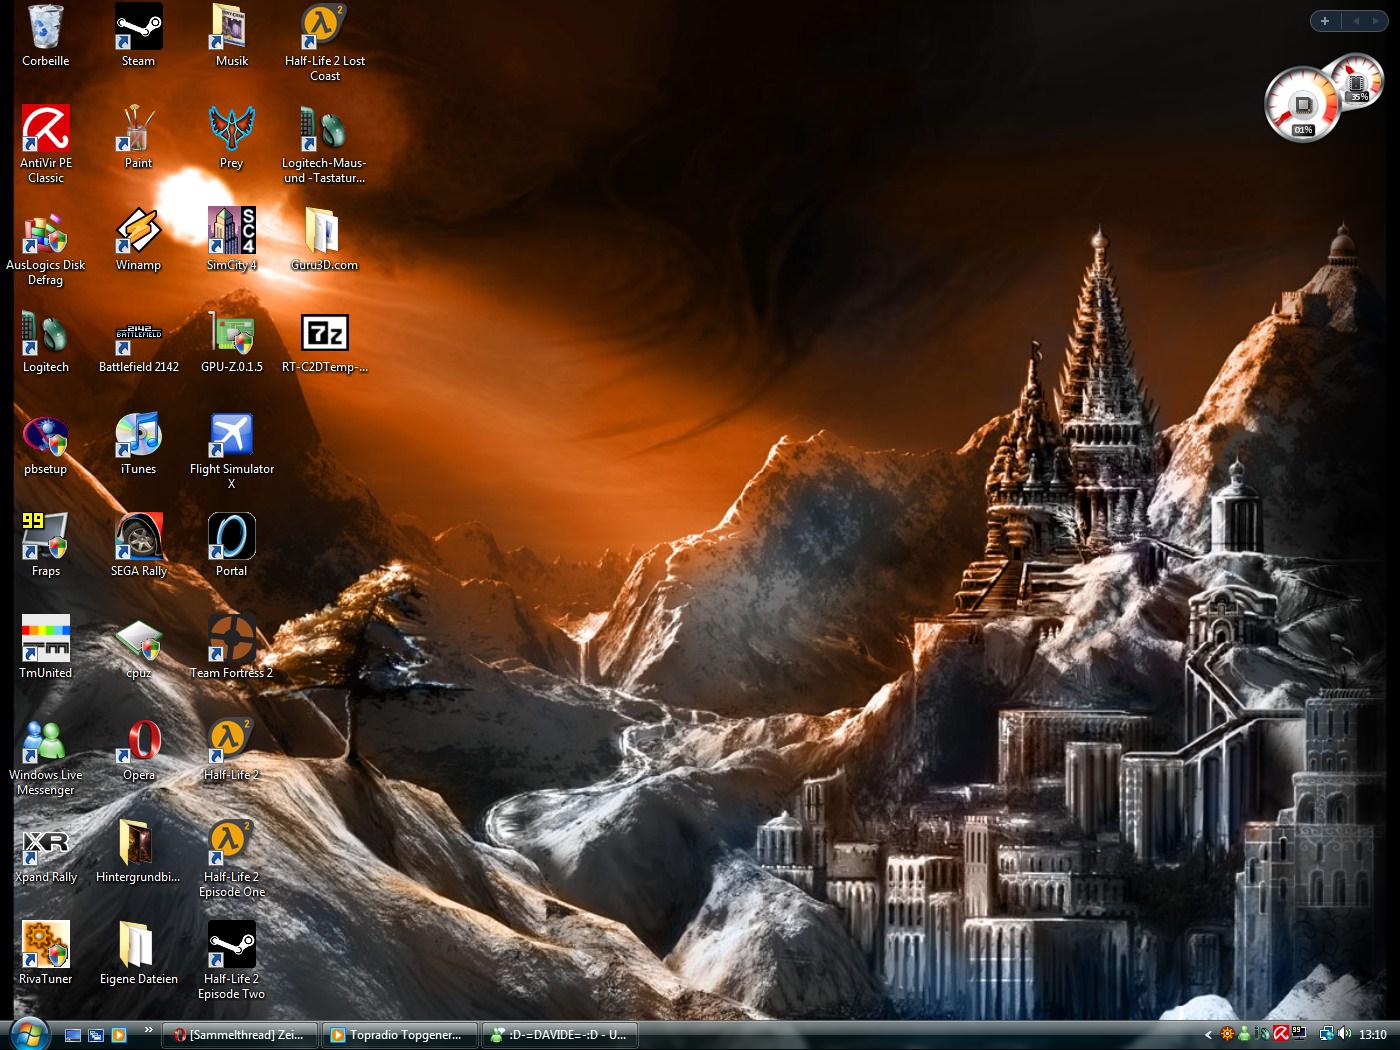
Task: Open the Fraps desktop shortcut
Action: (46, 546)
